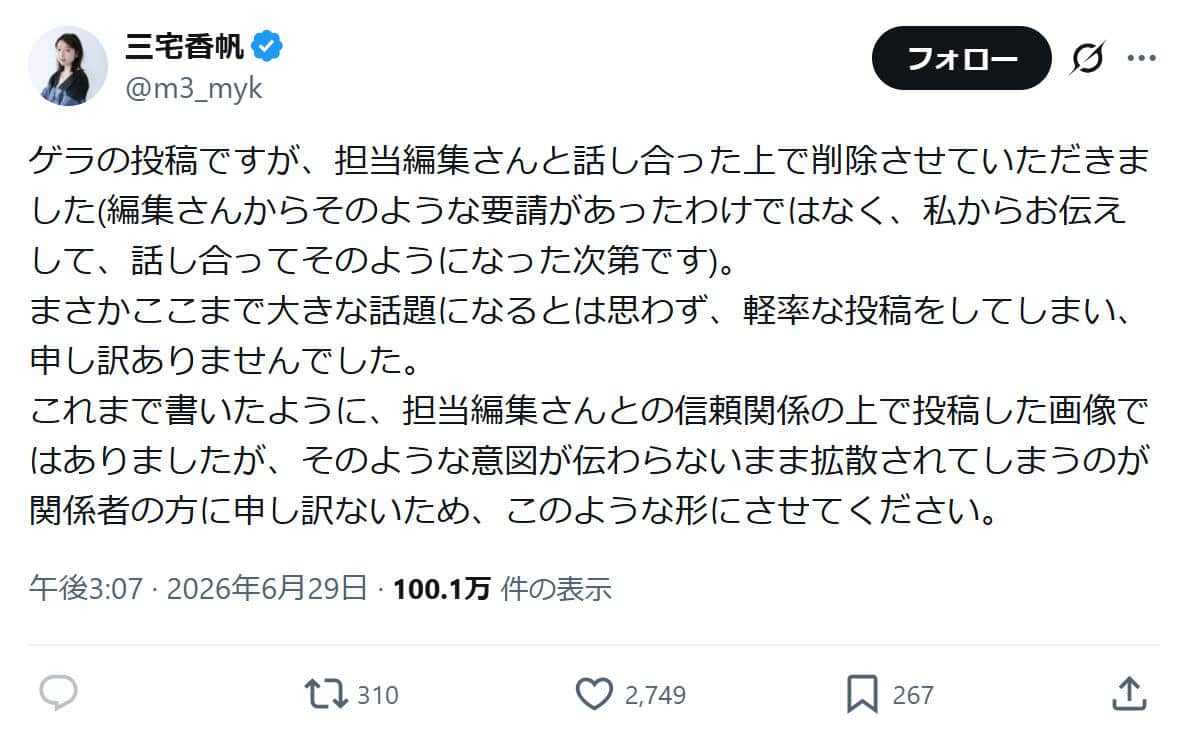Click the blue verified badge

[x=267, y=46]
